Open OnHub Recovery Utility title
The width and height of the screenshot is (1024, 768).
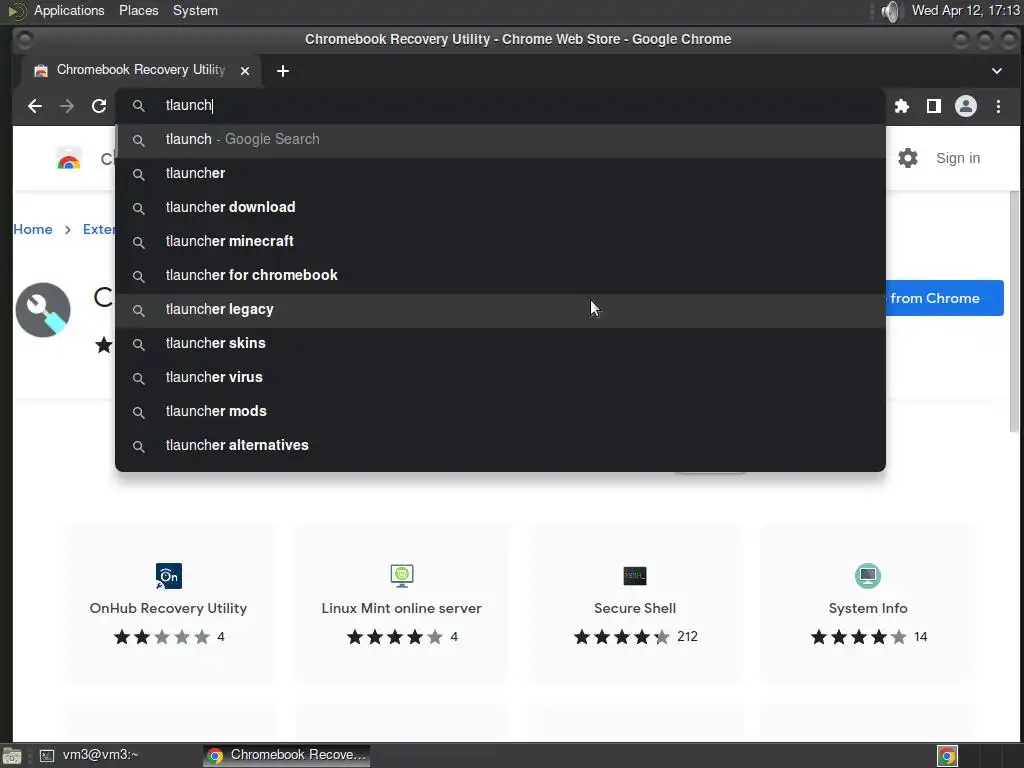168,608
